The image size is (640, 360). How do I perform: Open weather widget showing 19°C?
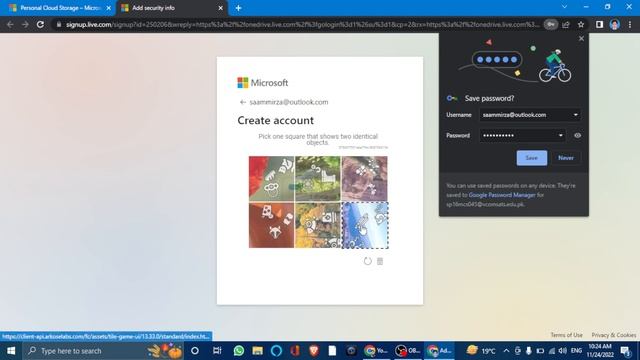tap(481, 351)
